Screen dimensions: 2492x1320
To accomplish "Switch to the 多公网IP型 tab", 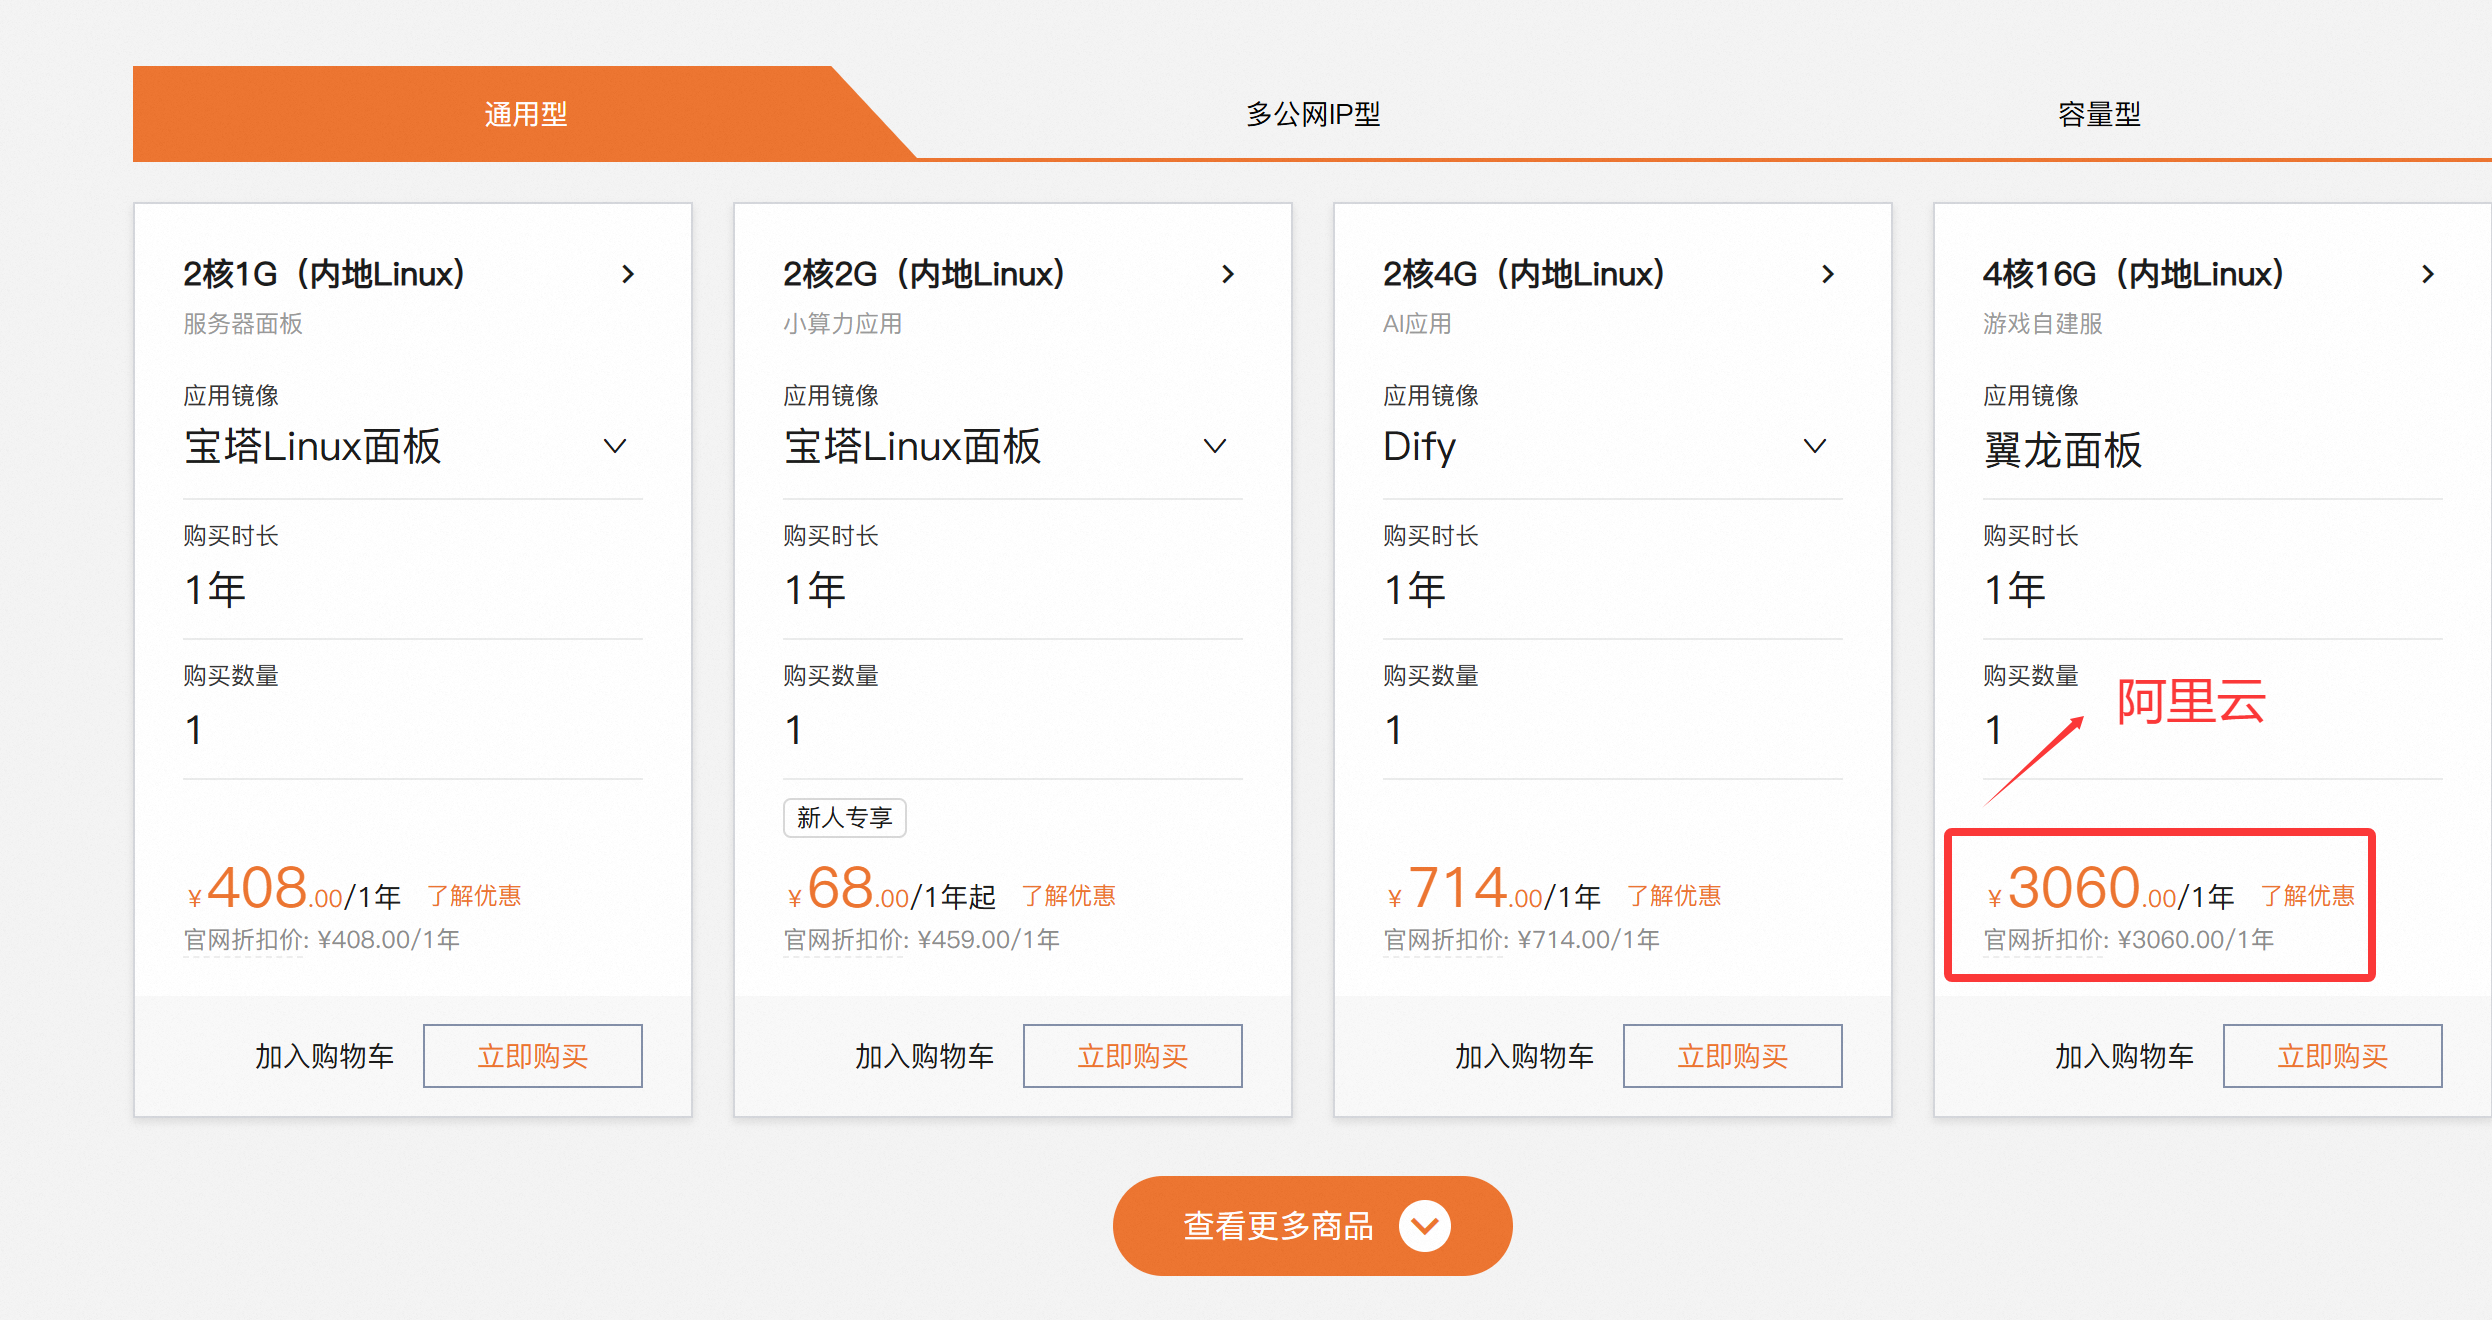I will click(1313, 114).
